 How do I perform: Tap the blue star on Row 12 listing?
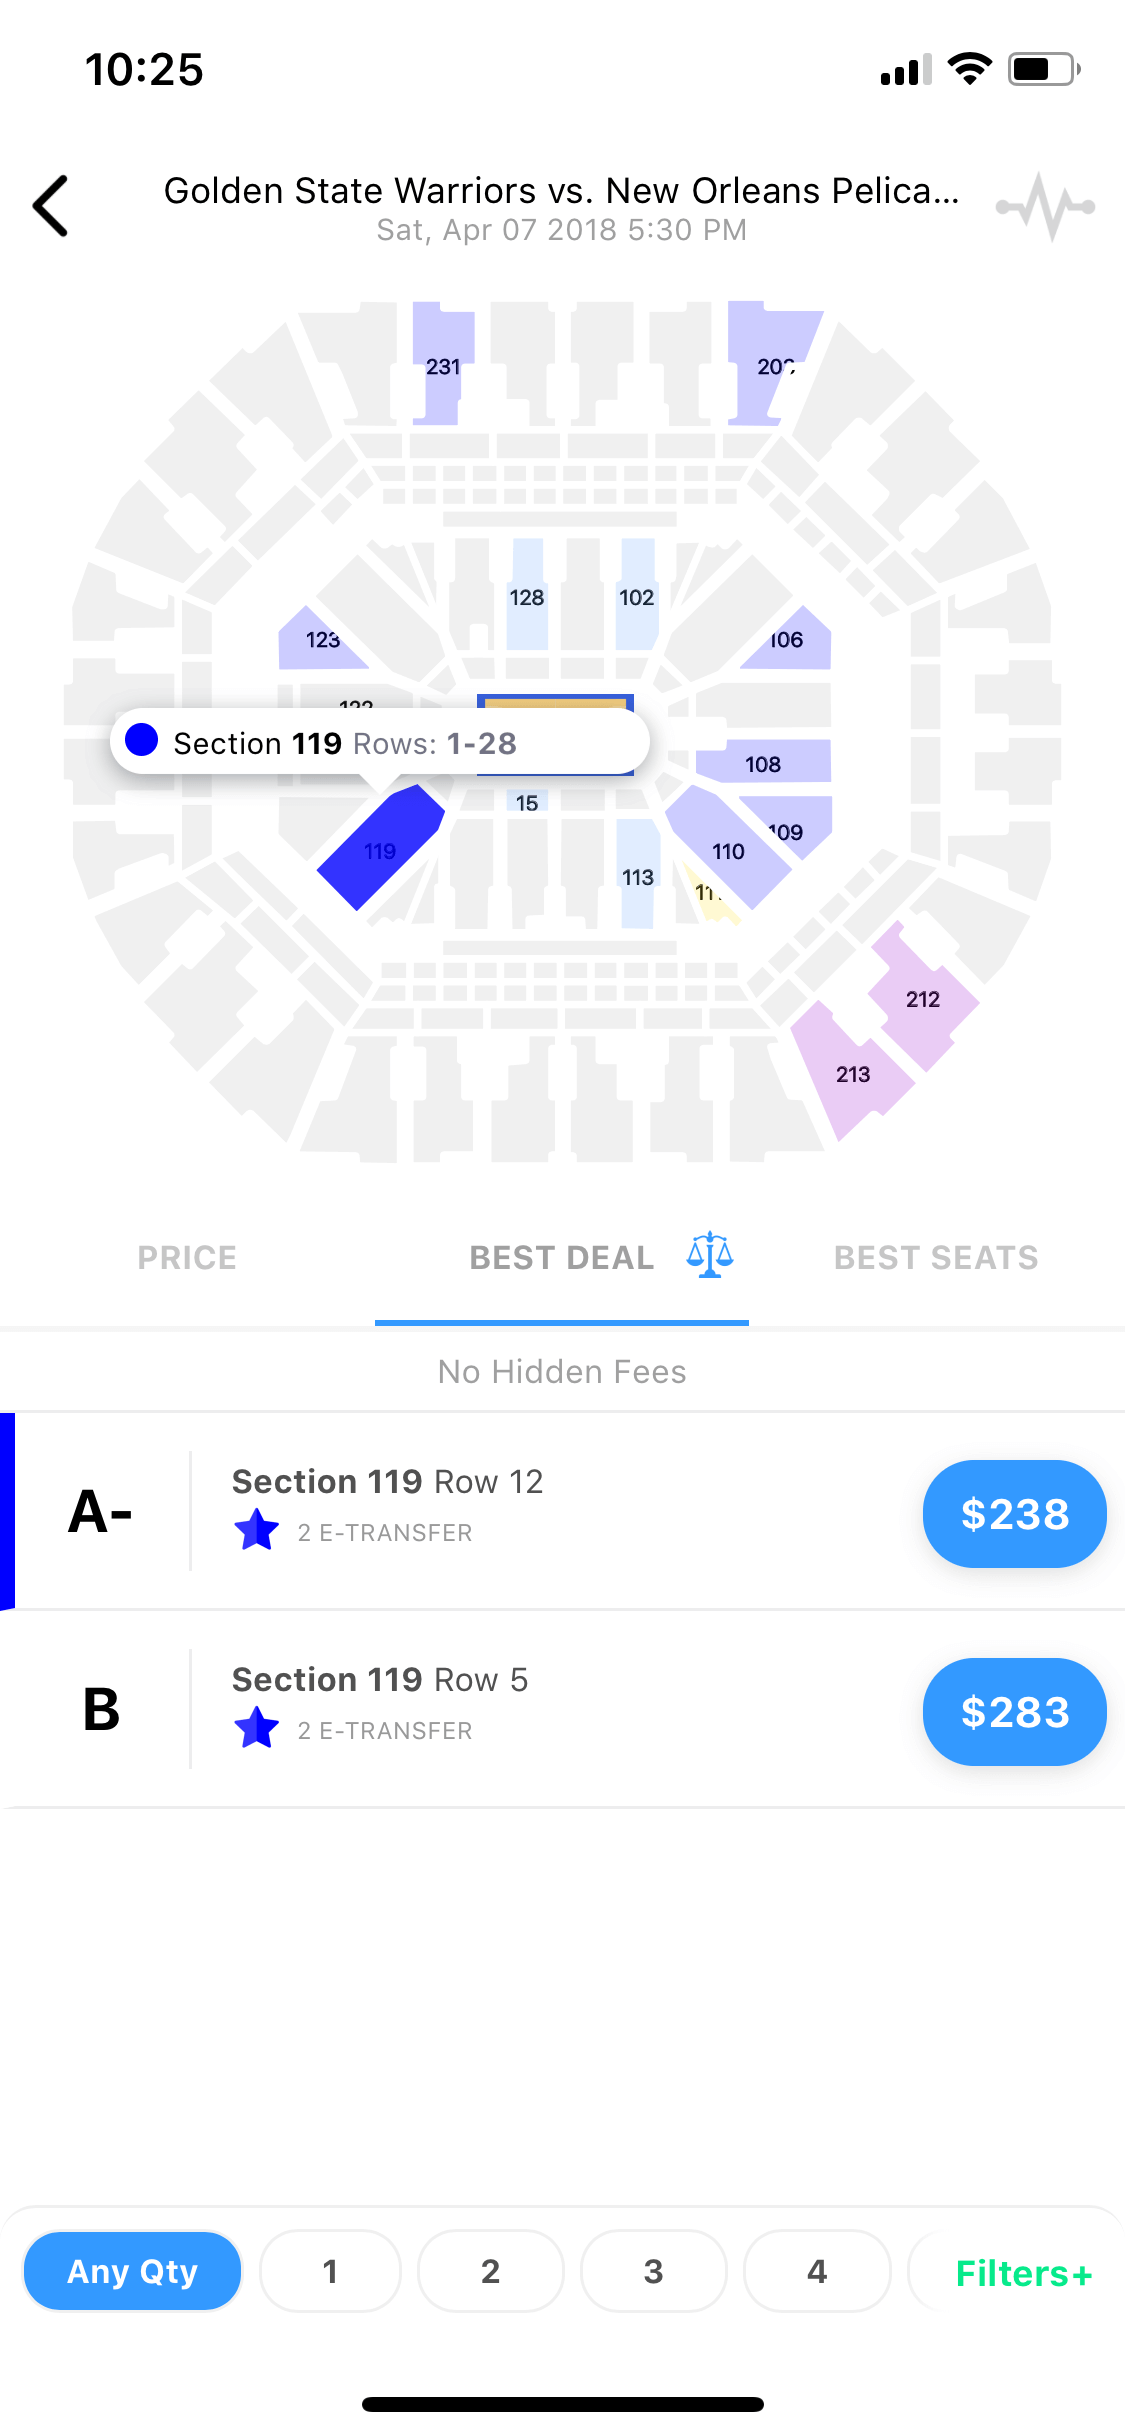click(x=256, y=1530)
